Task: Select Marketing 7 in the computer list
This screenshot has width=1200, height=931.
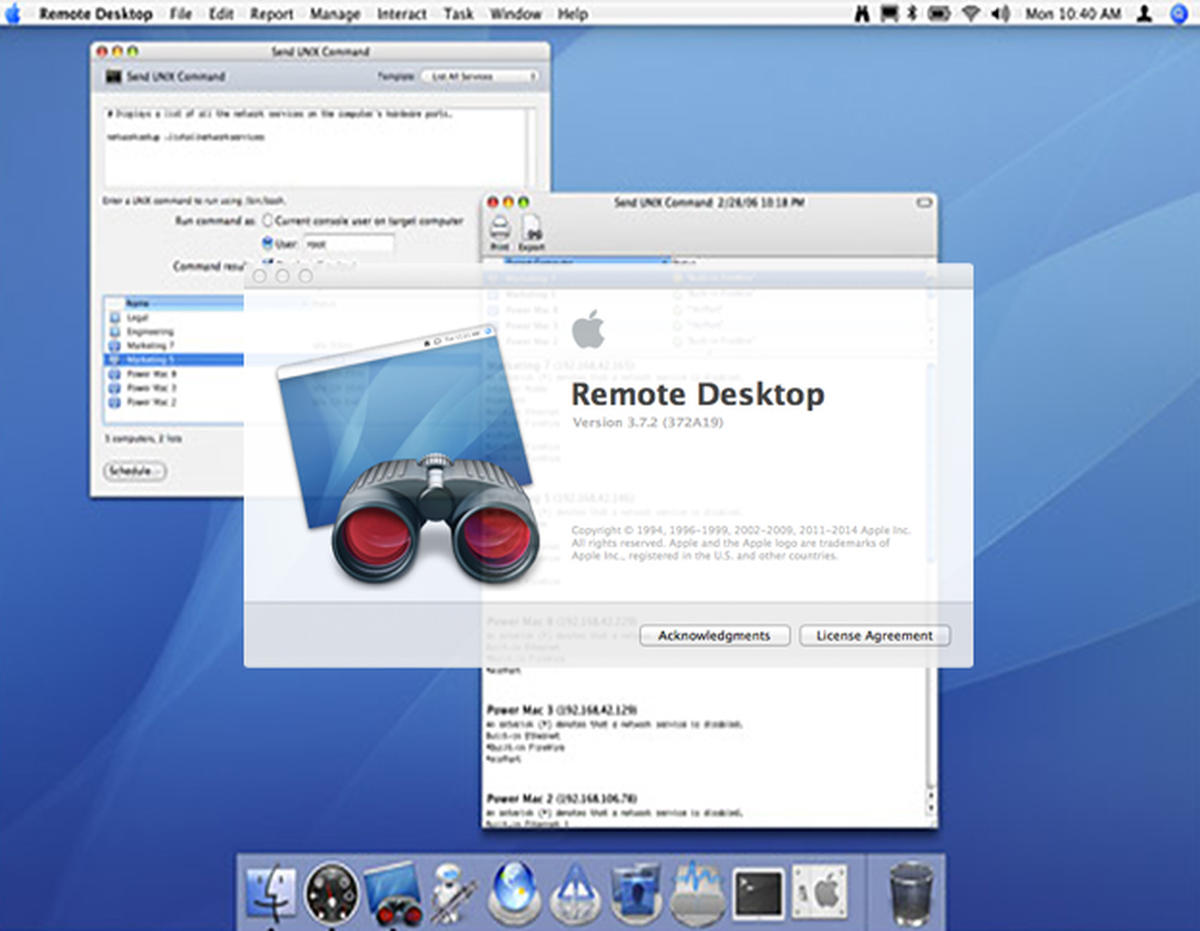Action: (174, 345)
